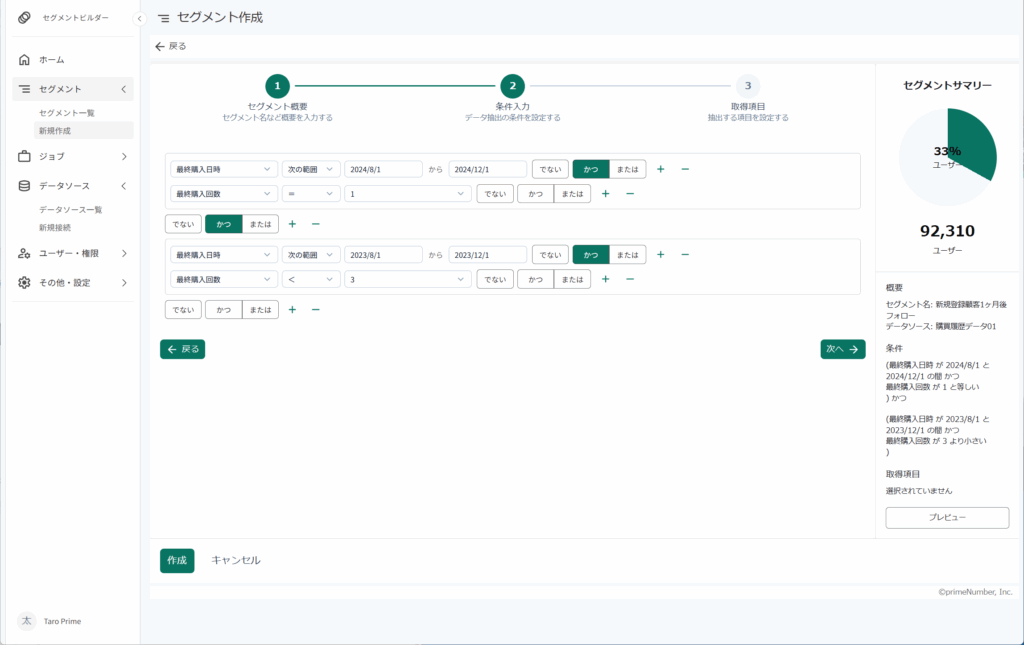1024x645 pixels.
Task: Click the plus icon in the 2024/8/1 row
Action: click(x=660, y=170)
